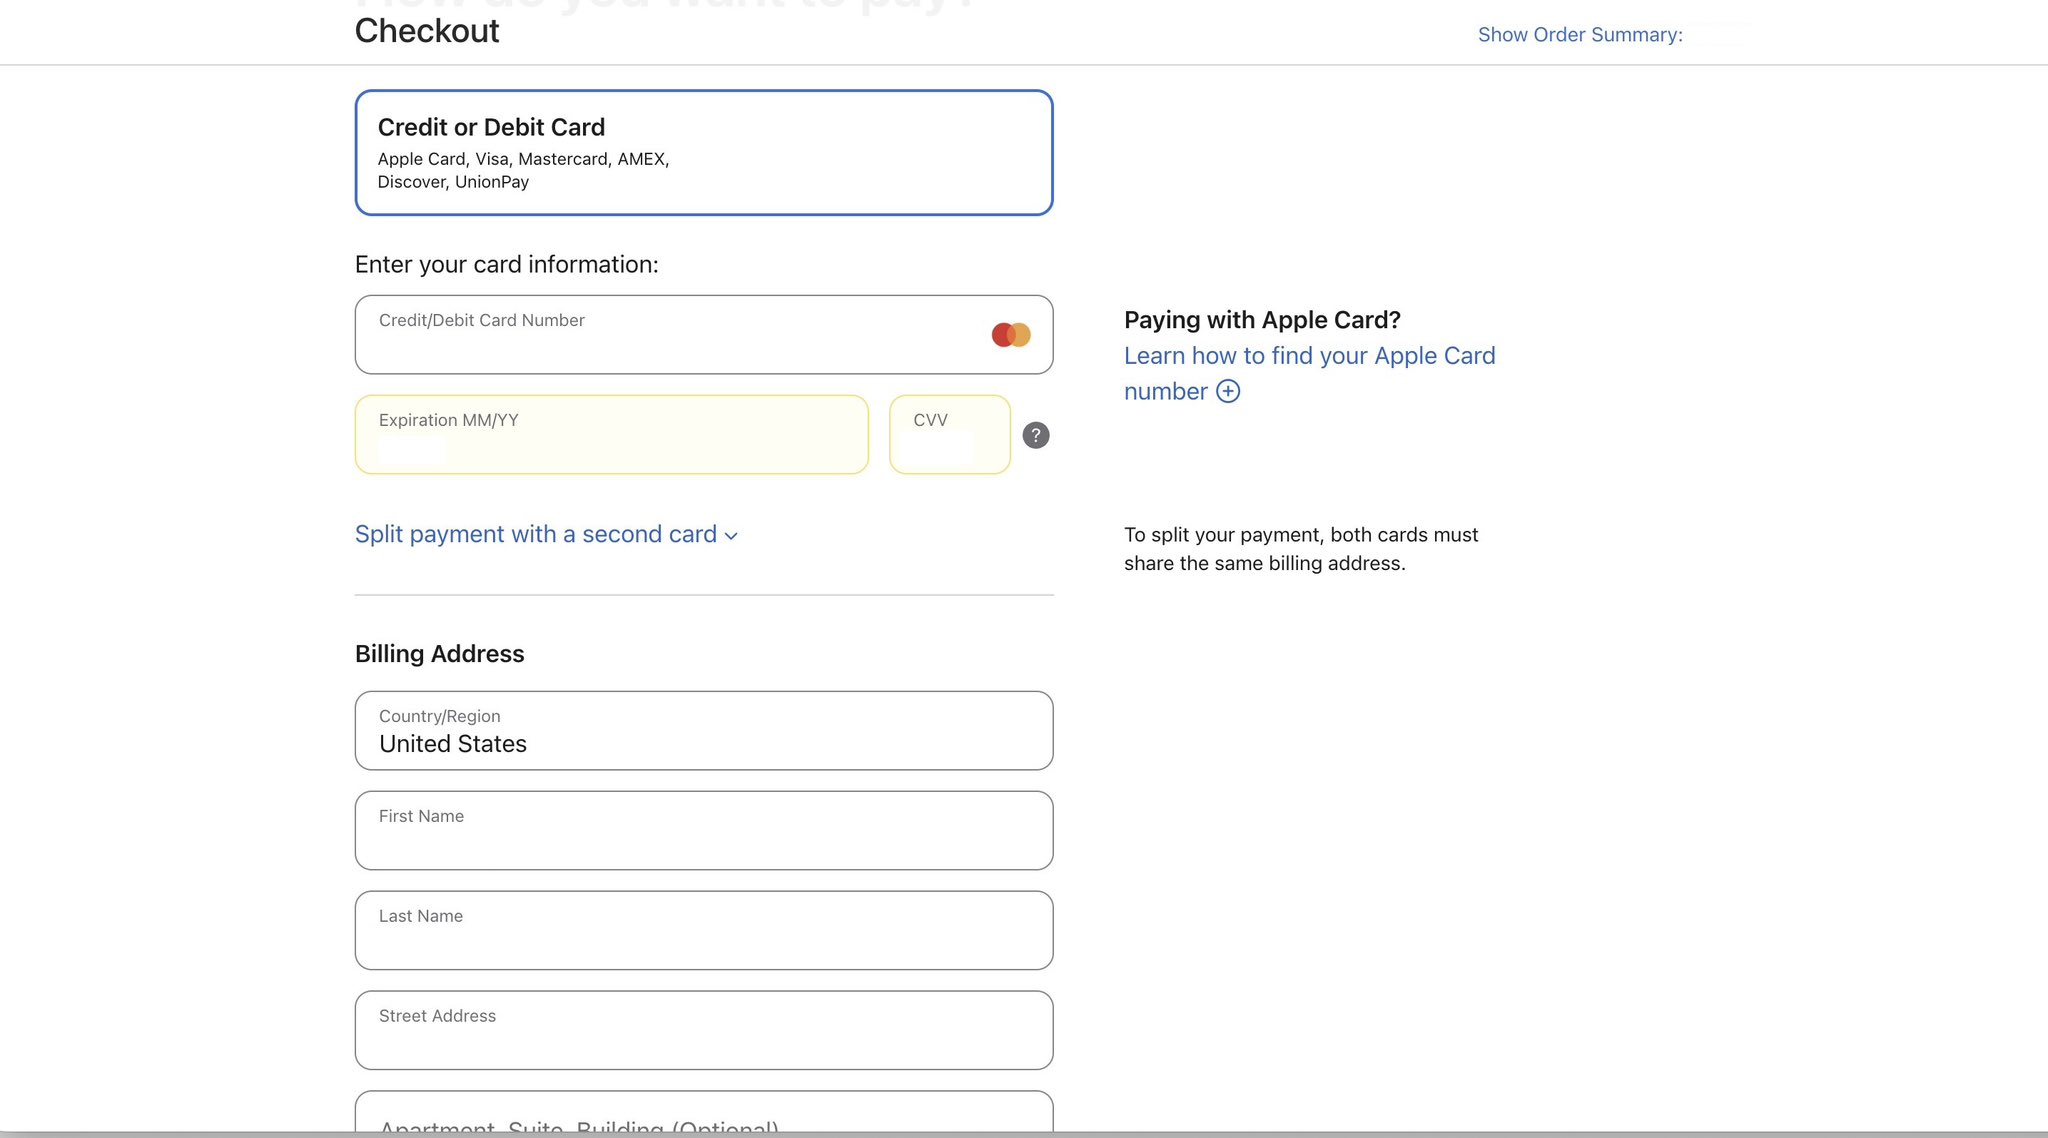Open Learn how to find your Apple Card link
This screenshot has width=2048, height=1138.
coord(1309,373)
